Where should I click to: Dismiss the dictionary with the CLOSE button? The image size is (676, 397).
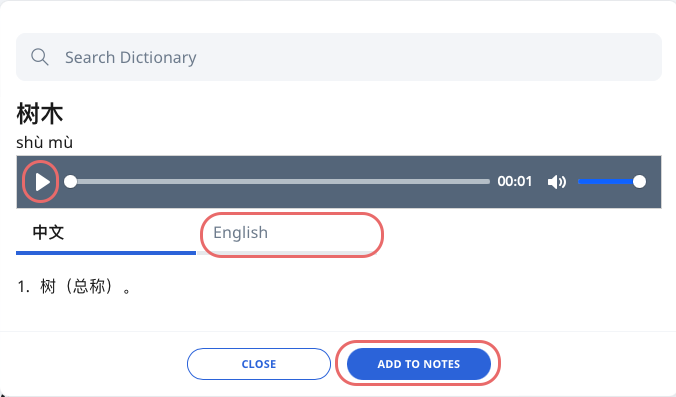click(x=259, y=364)
